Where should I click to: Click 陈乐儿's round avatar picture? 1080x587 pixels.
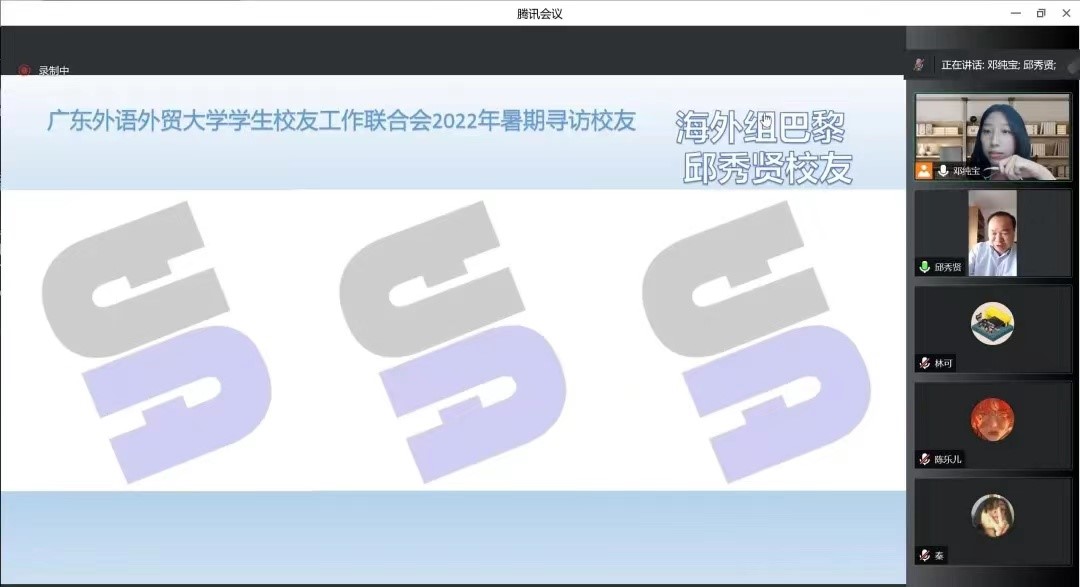pos(992,419)
